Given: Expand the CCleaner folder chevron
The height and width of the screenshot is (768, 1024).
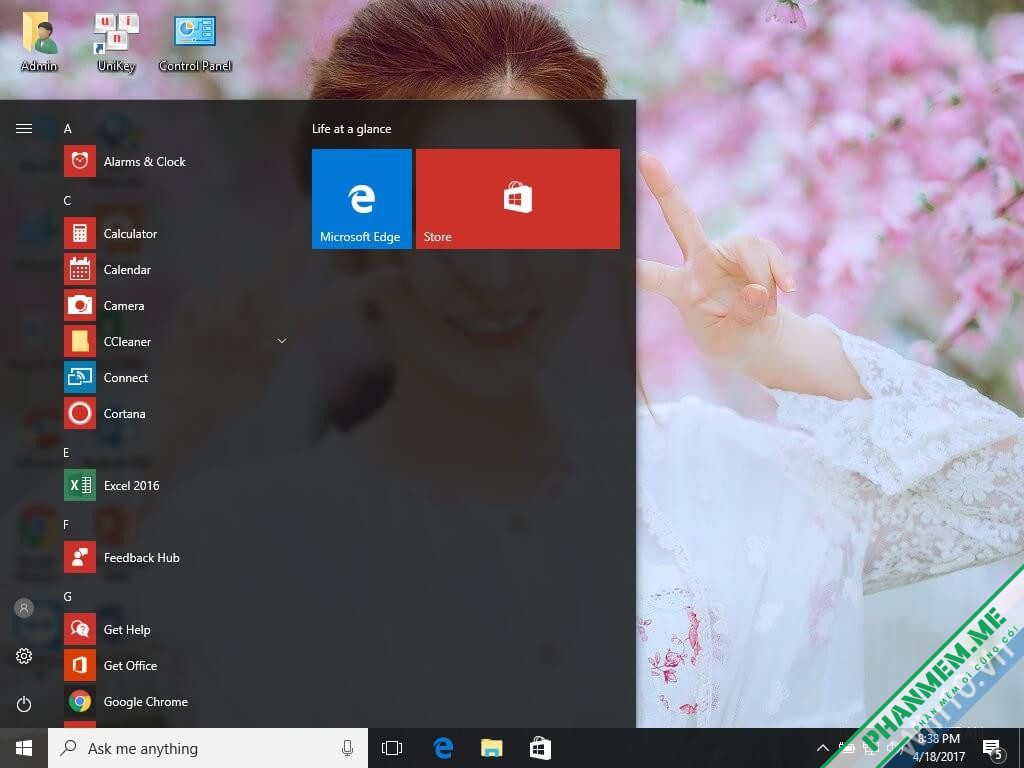Looking at the screenshot, I should [281, 341].
